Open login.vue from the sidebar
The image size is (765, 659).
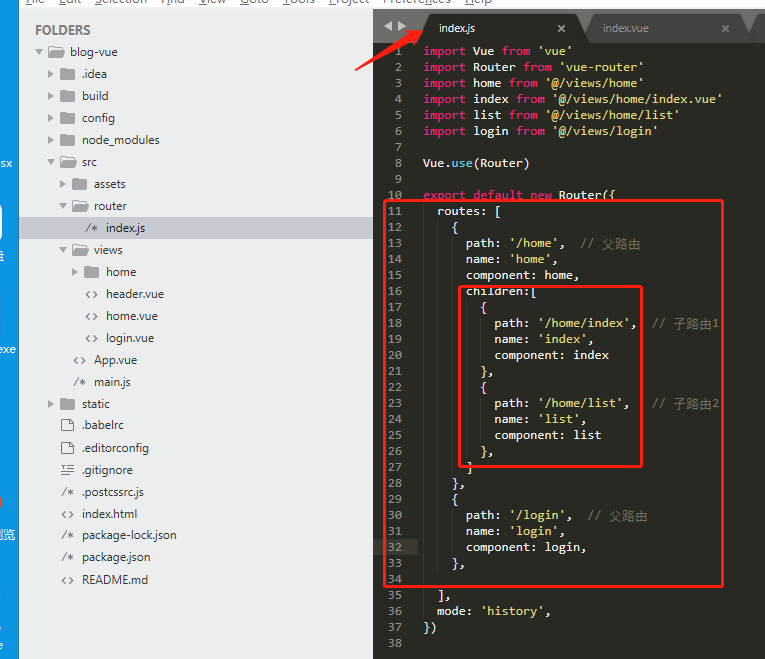(130, 338)
